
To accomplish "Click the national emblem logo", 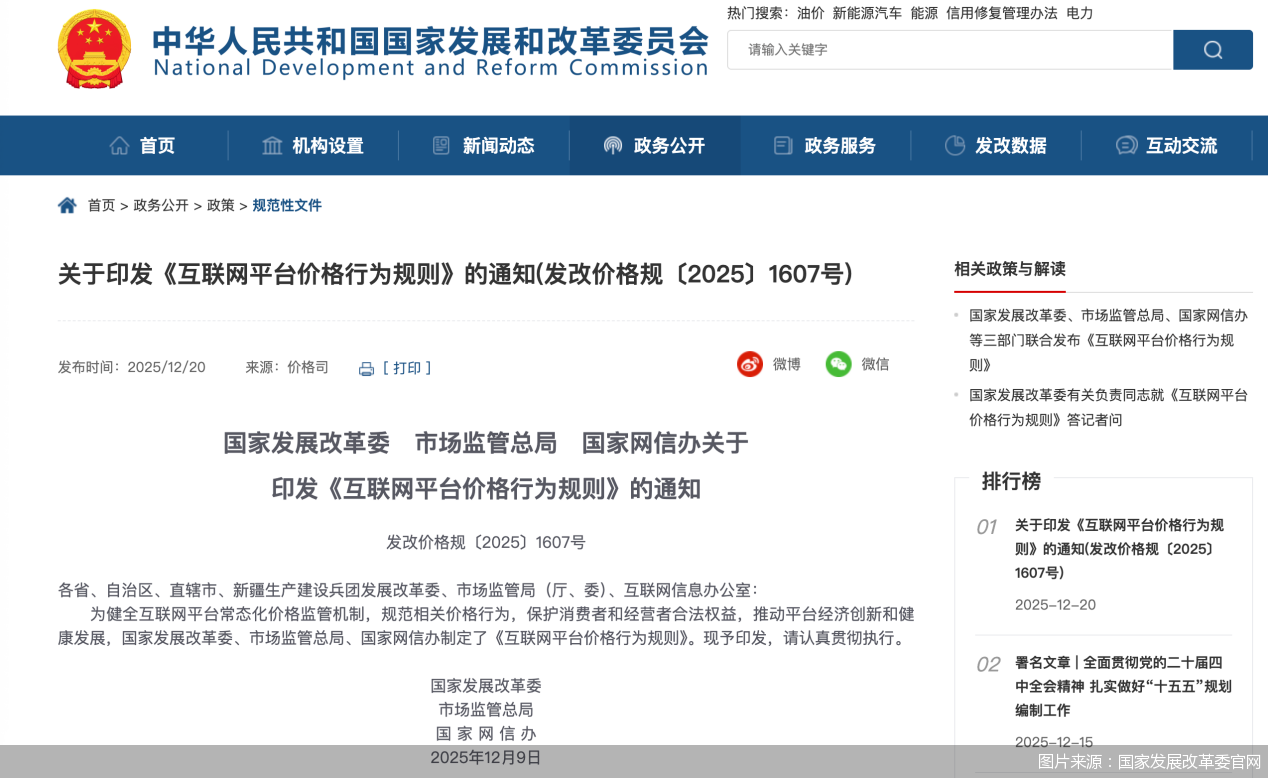I will coord(94,47).
